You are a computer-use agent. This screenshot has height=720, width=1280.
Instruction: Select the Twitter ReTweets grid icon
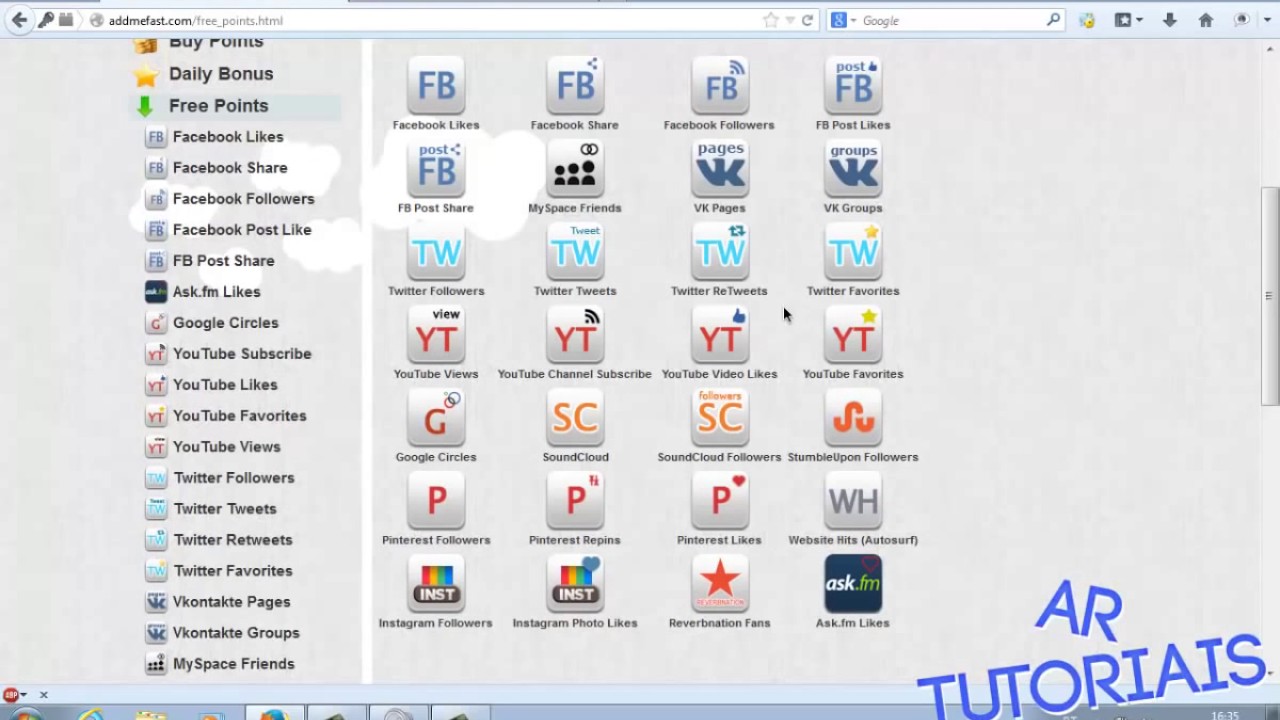click(720, 252)
